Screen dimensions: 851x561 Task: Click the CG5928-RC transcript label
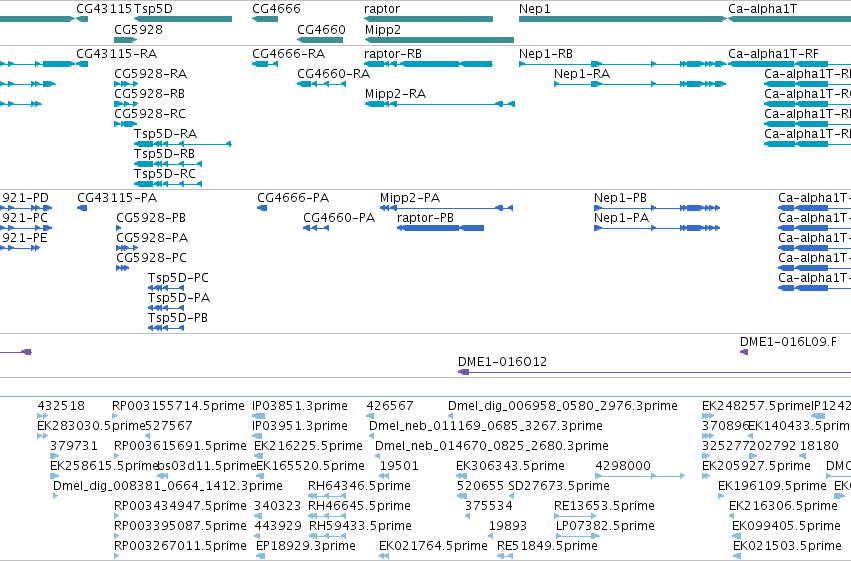click(150, 114)
